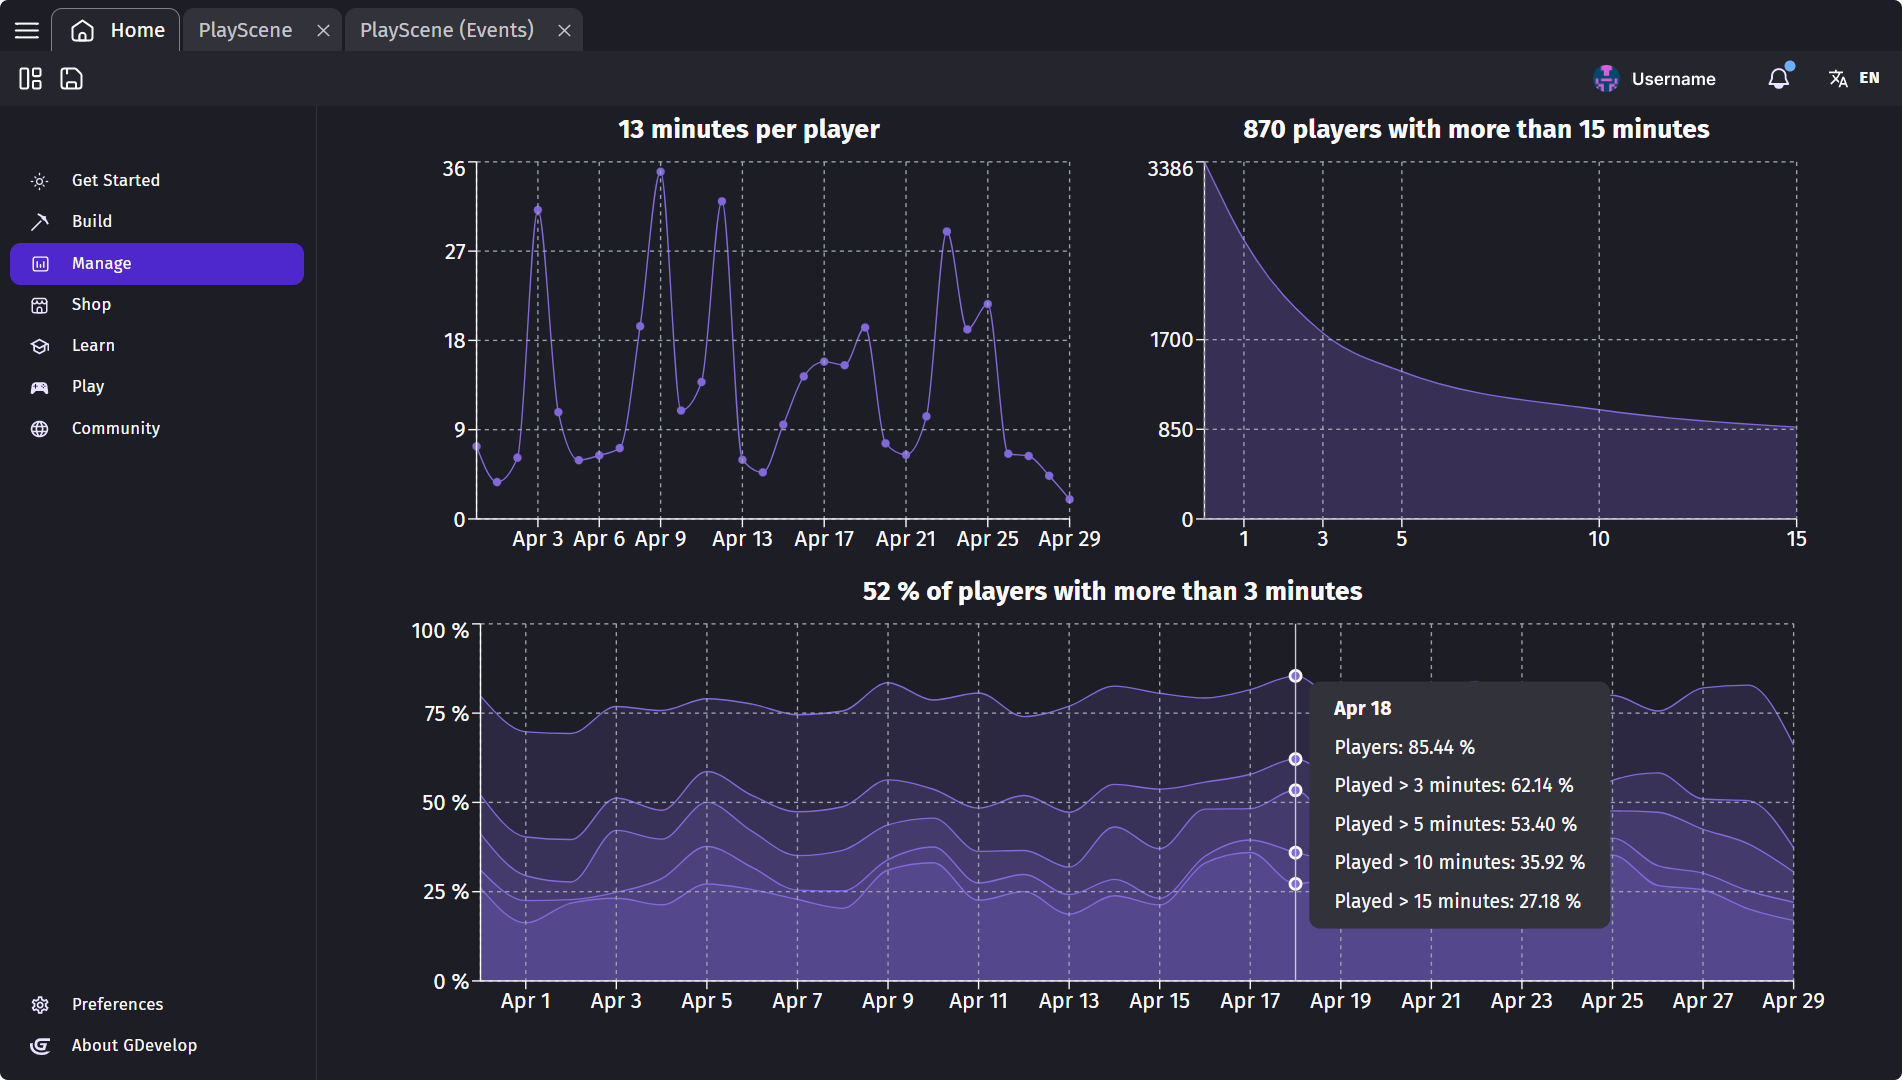Select the Build section arrow icon
The width and height of the screenshot is (1902, 1080).
click(x=39, y=221)
